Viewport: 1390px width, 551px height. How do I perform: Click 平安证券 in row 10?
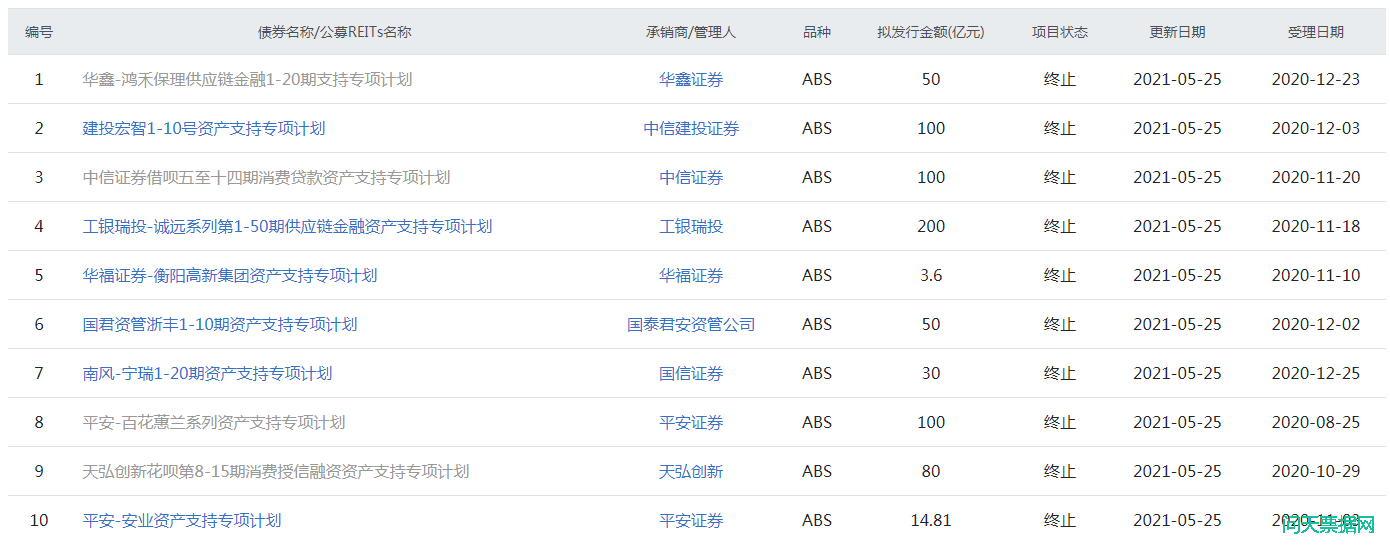point(691,520)
